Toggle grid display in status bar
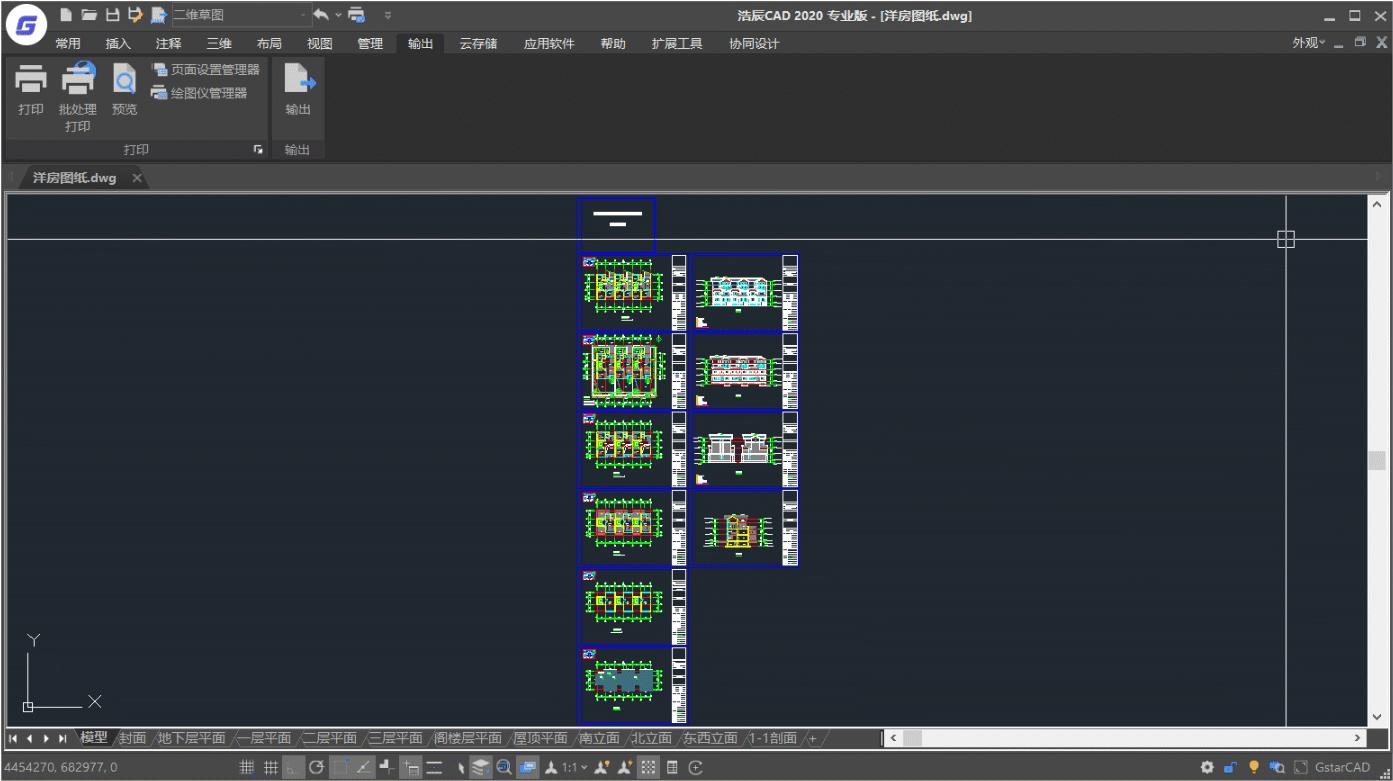Image resolution: width=1393 pixels, height=781 pixels. [247, 767]
